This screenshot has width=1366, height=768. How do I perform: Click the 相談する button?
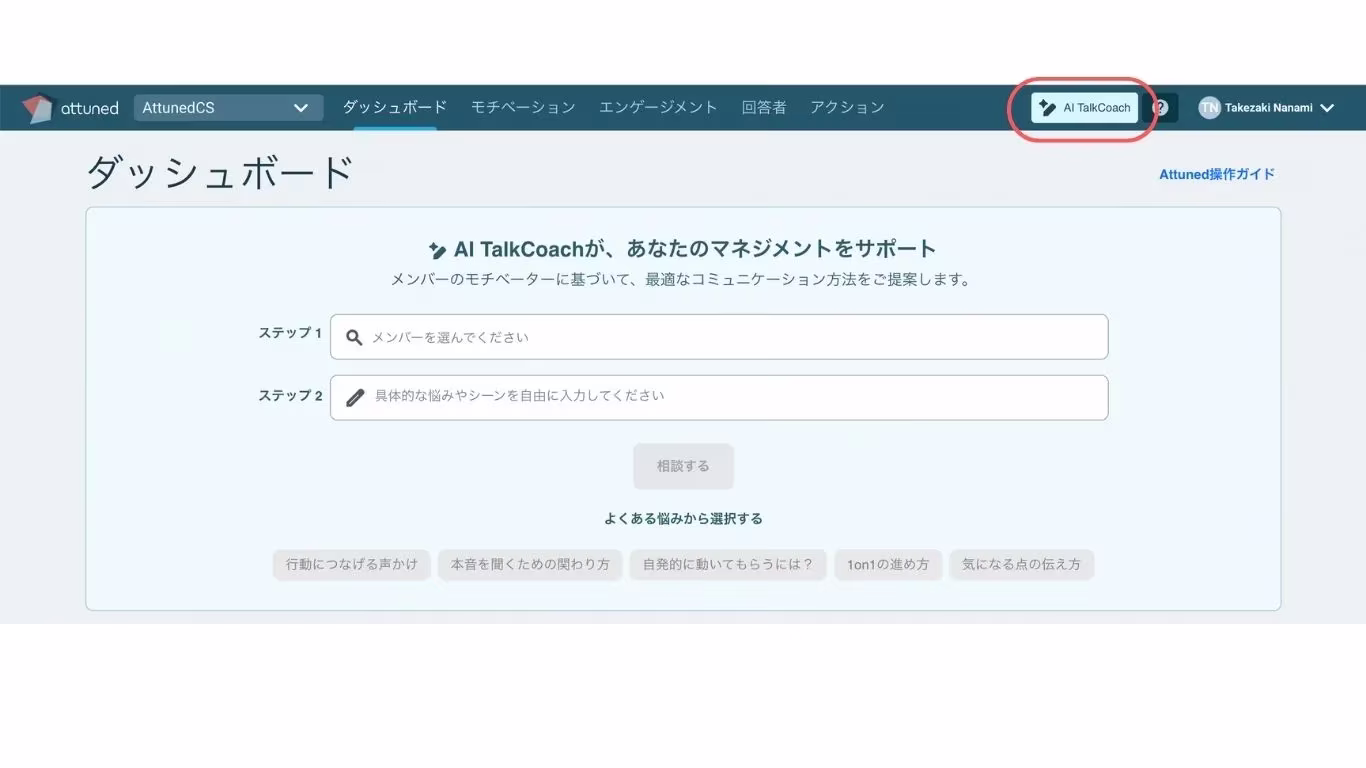[683, 466]
